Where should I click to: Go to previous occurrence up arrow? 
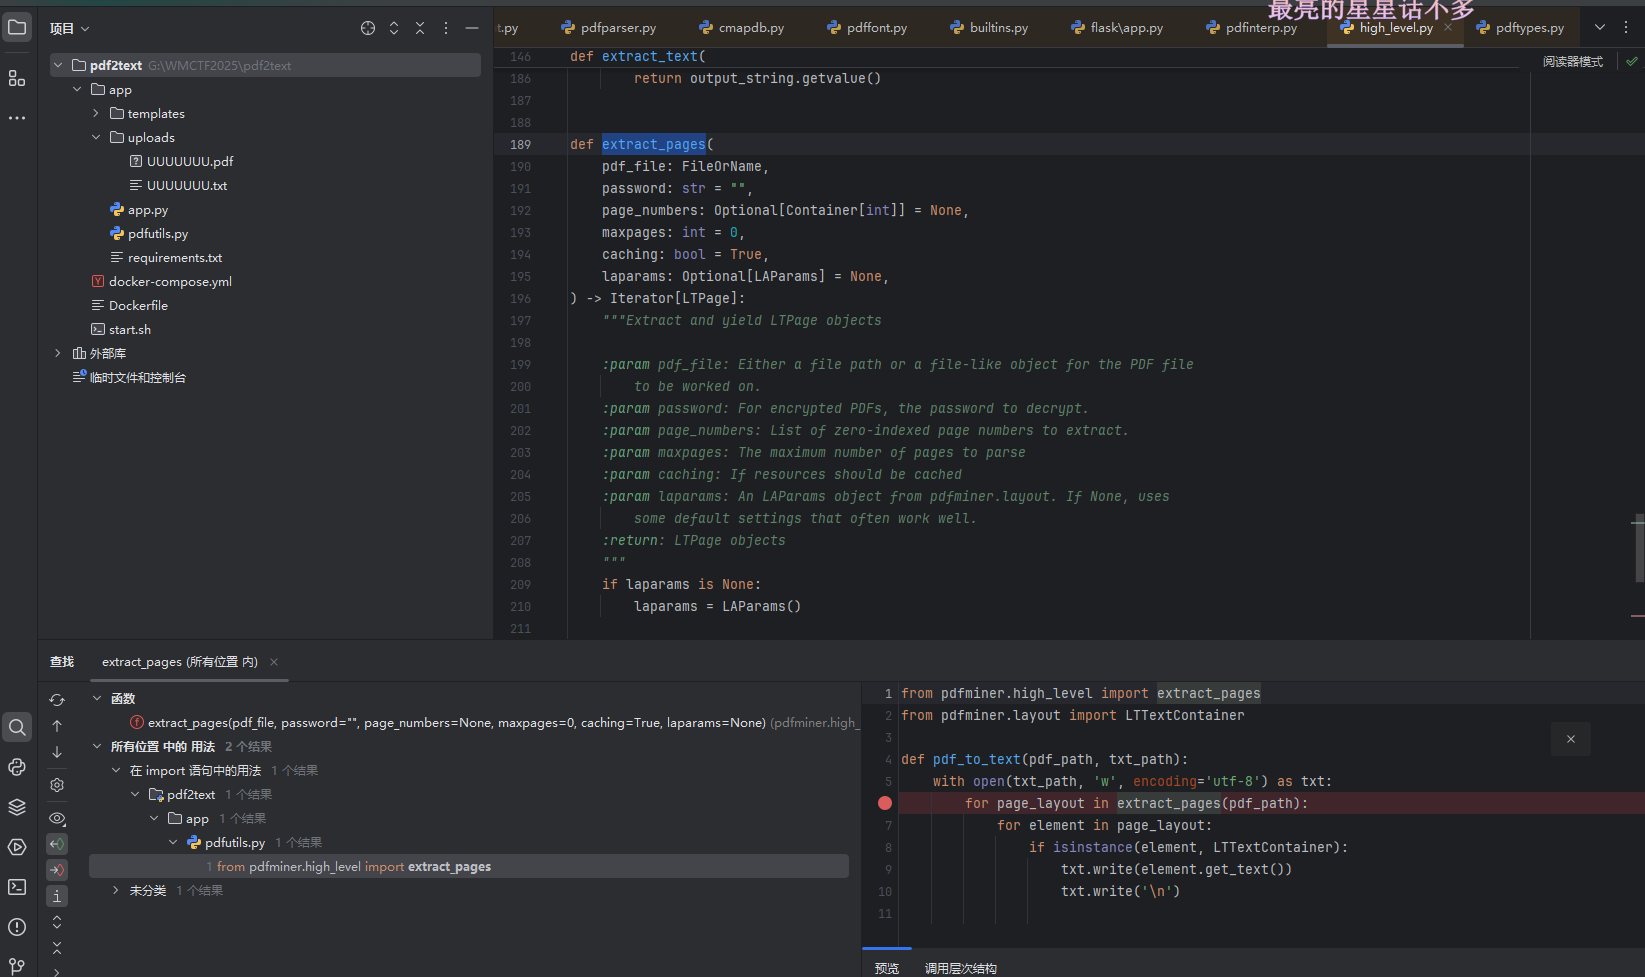coord(57,726)
